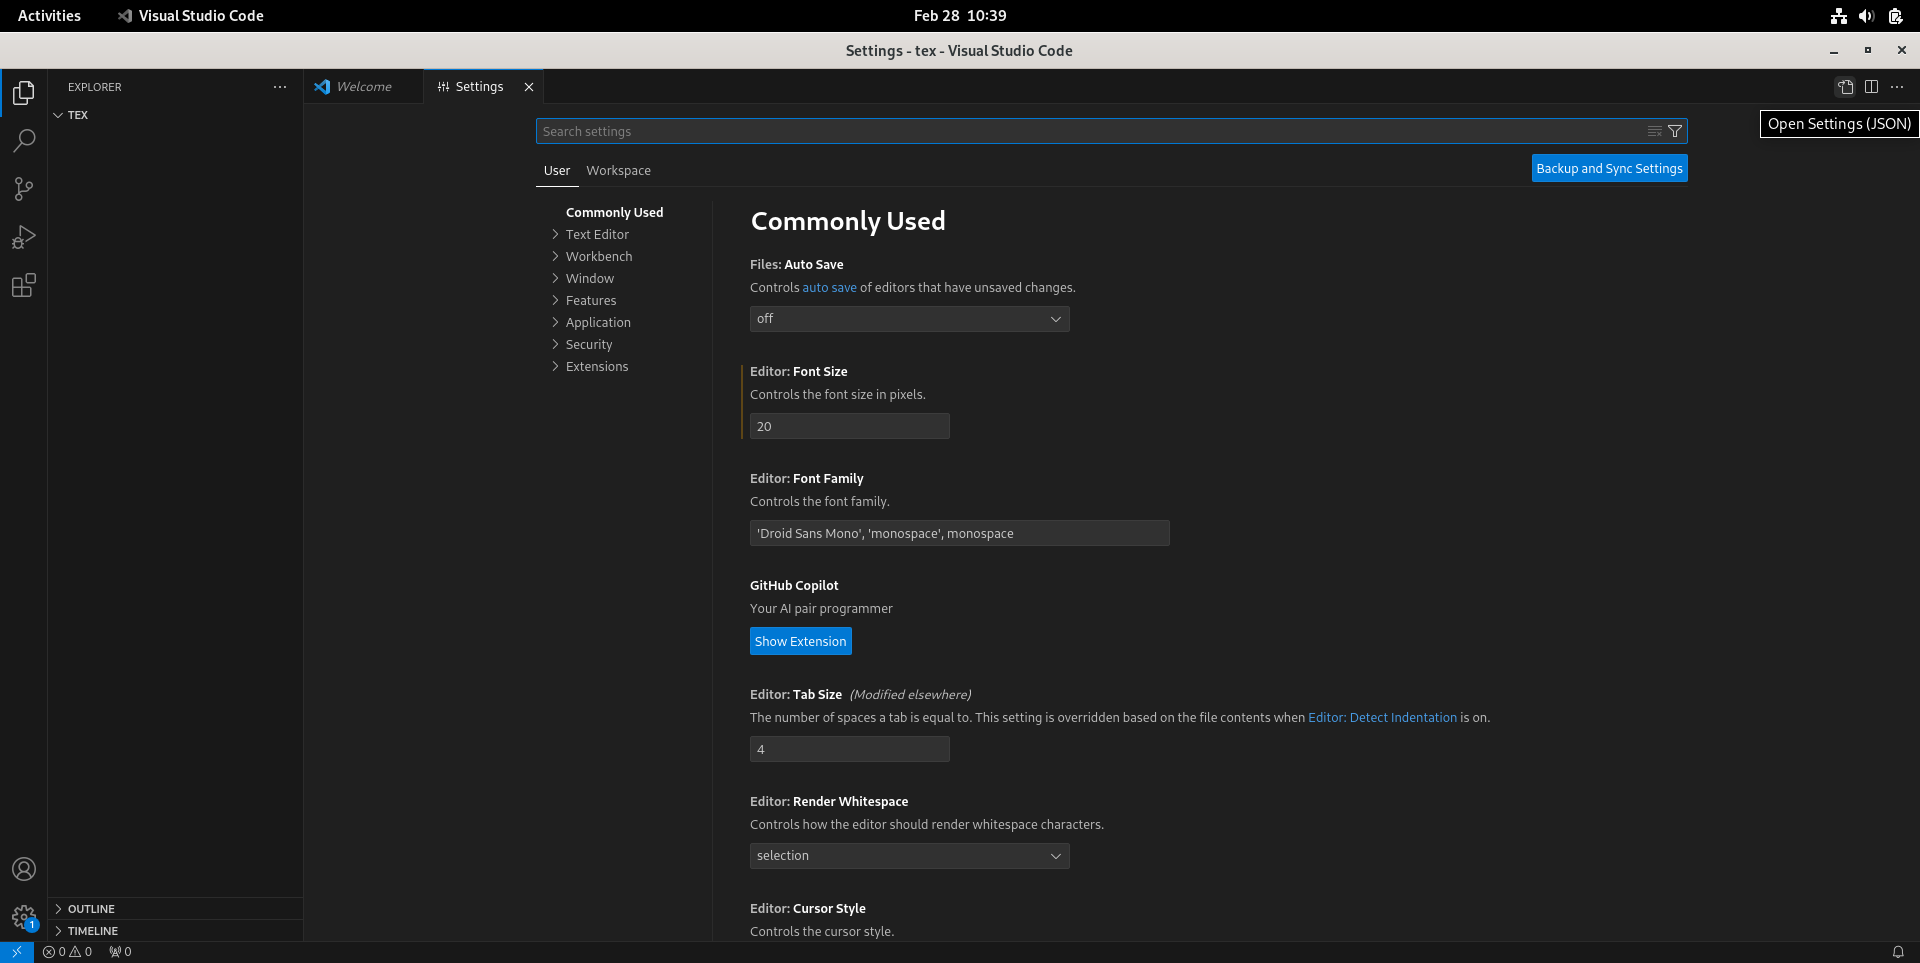Open the Search view icon
The height and width of the screenshot is (963, 1920).
24,141
